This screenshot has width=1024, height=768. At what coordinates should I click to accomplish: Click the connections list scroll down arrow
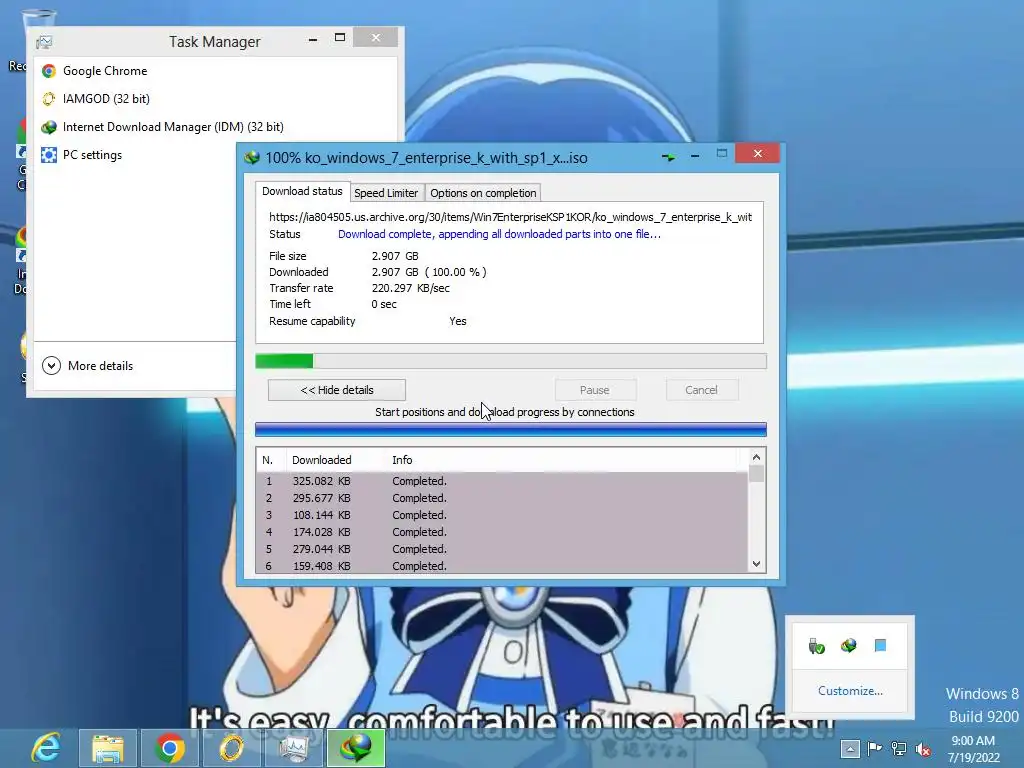(x=756, y=564)
